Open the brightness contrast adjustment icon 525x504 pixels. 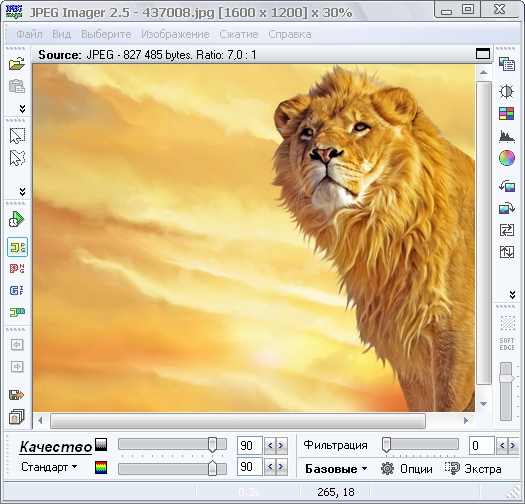coord(506,91)
